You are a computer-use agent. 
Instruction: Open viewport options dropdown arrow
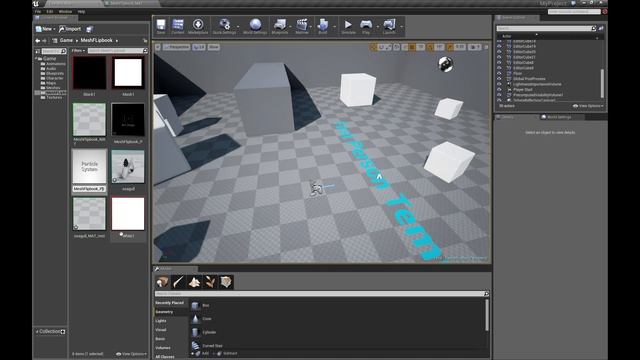point(158,47)
